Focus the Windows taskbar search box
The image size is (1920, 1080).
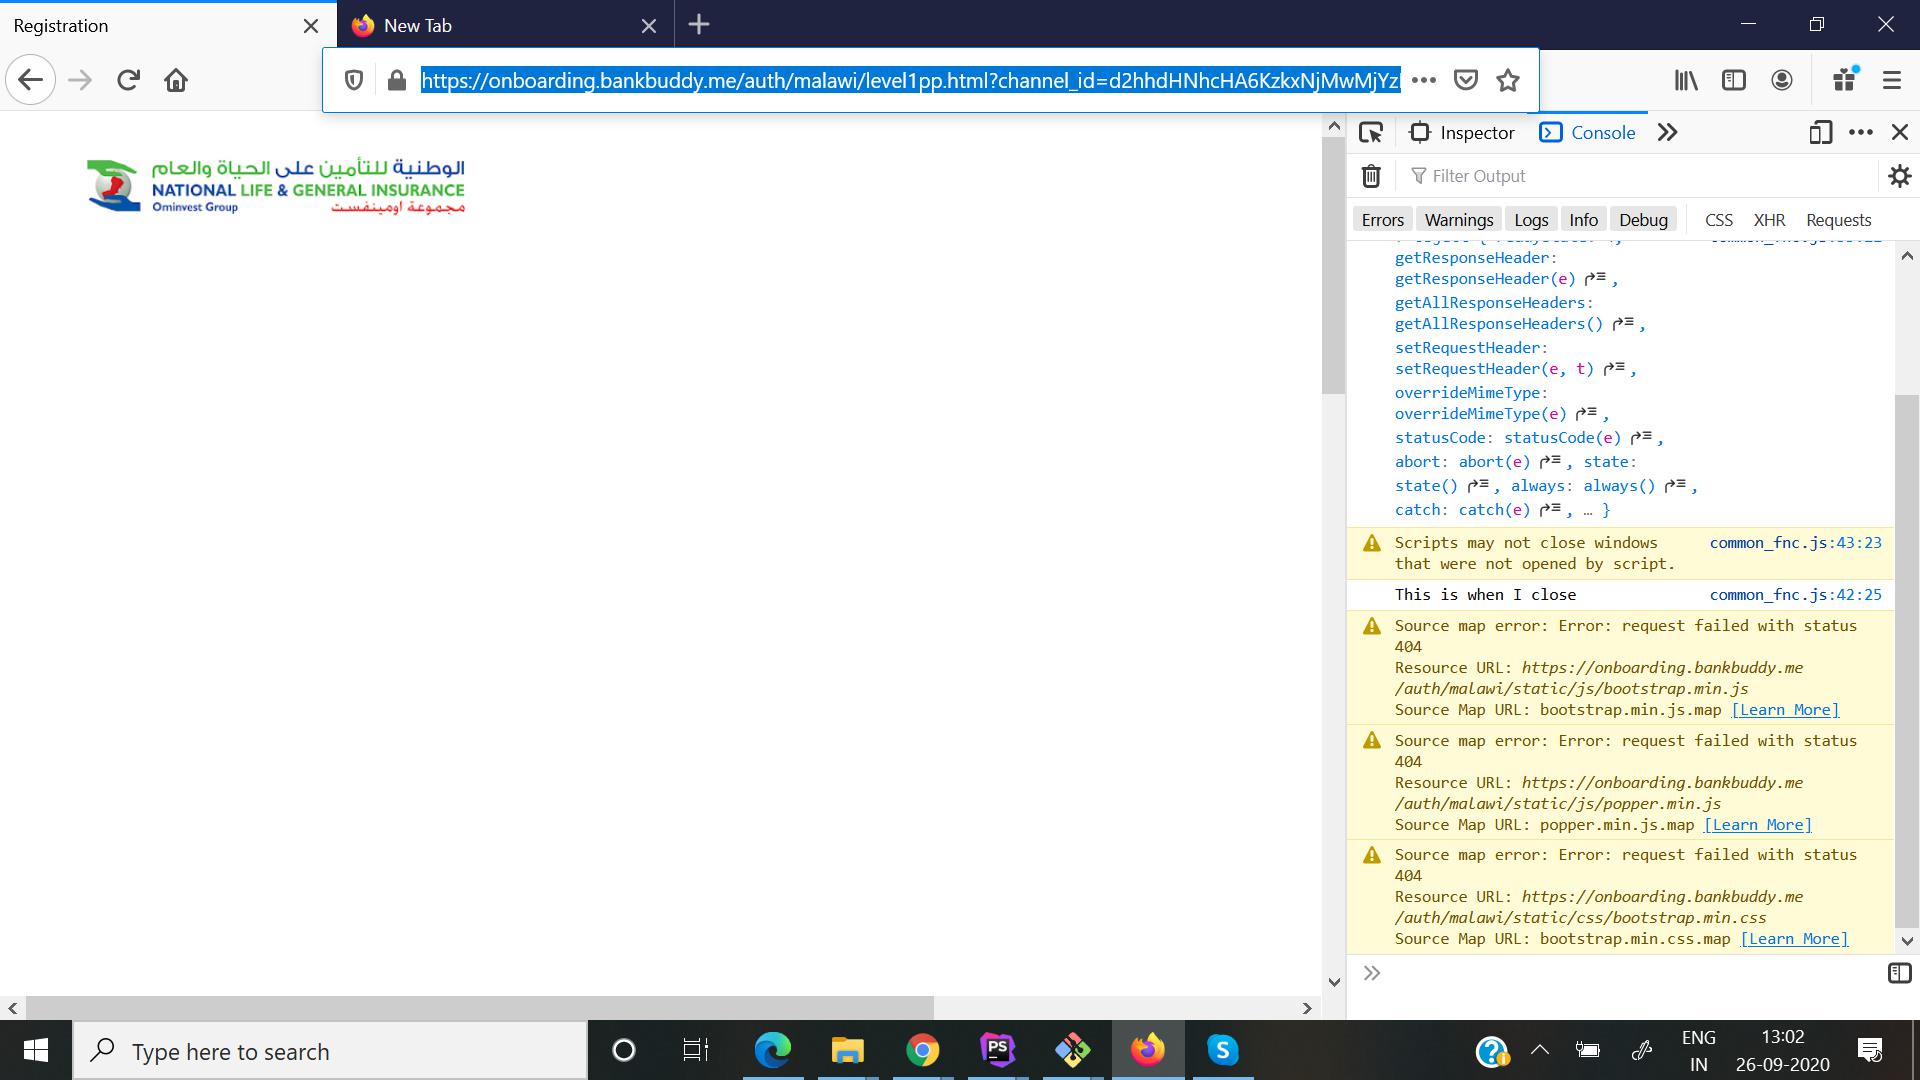click(330, 1051)
